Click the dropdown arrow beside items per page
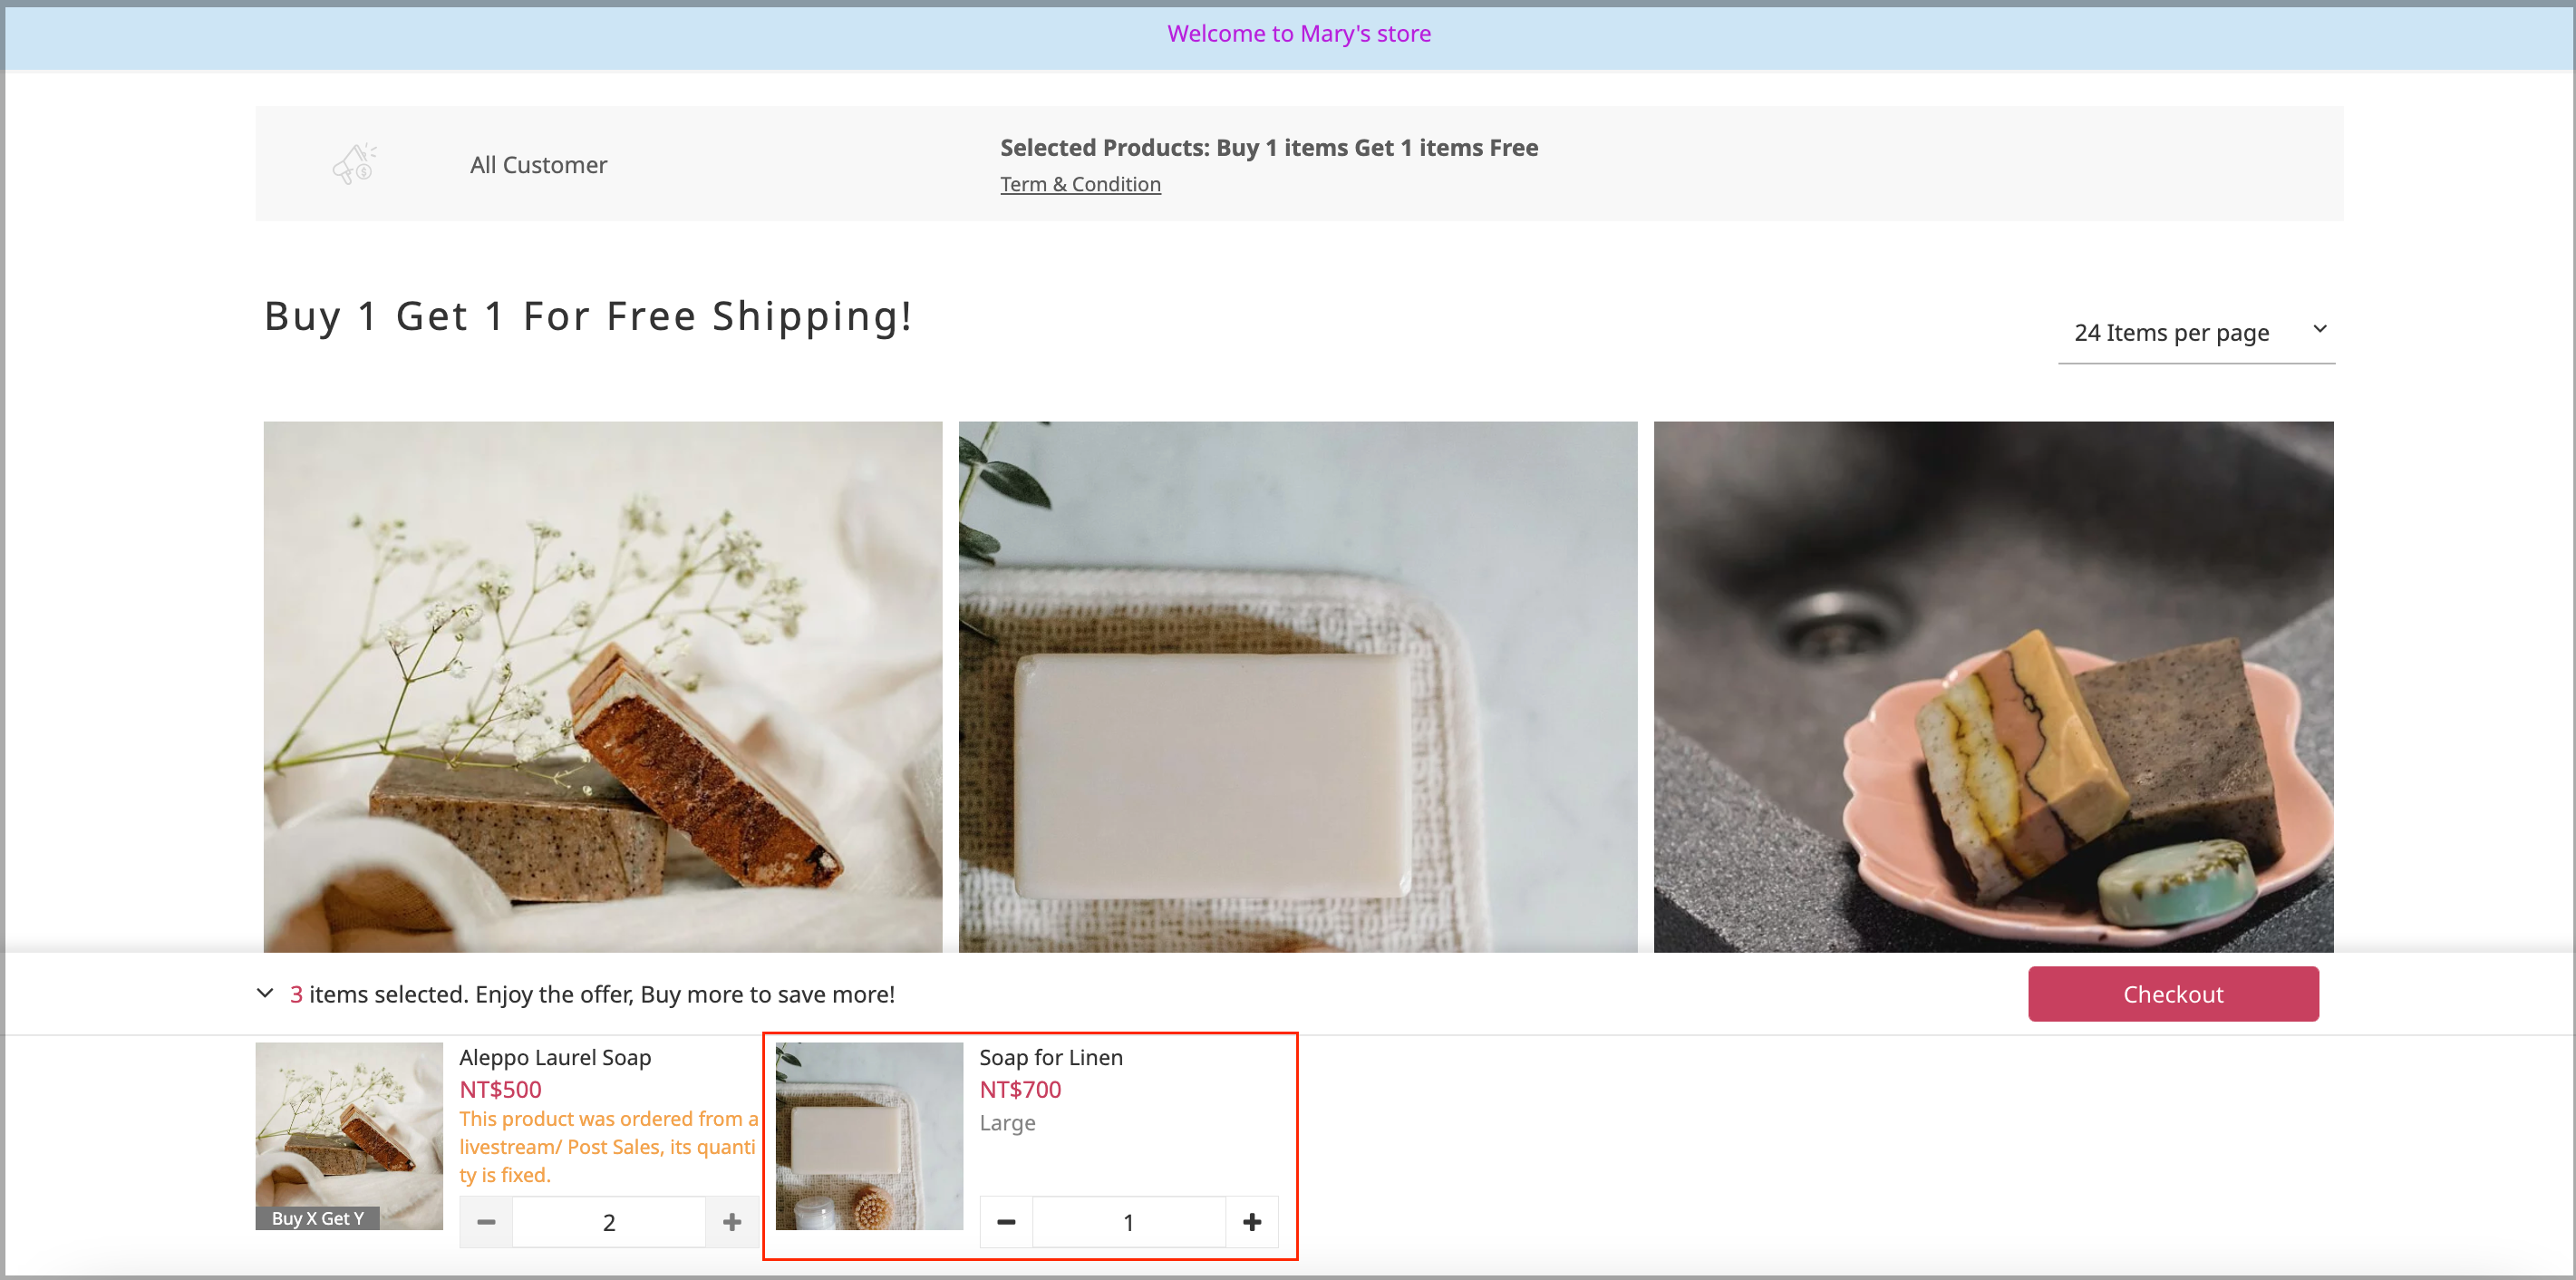Screen dimensions: 2576x1280 click(2319, 329)
